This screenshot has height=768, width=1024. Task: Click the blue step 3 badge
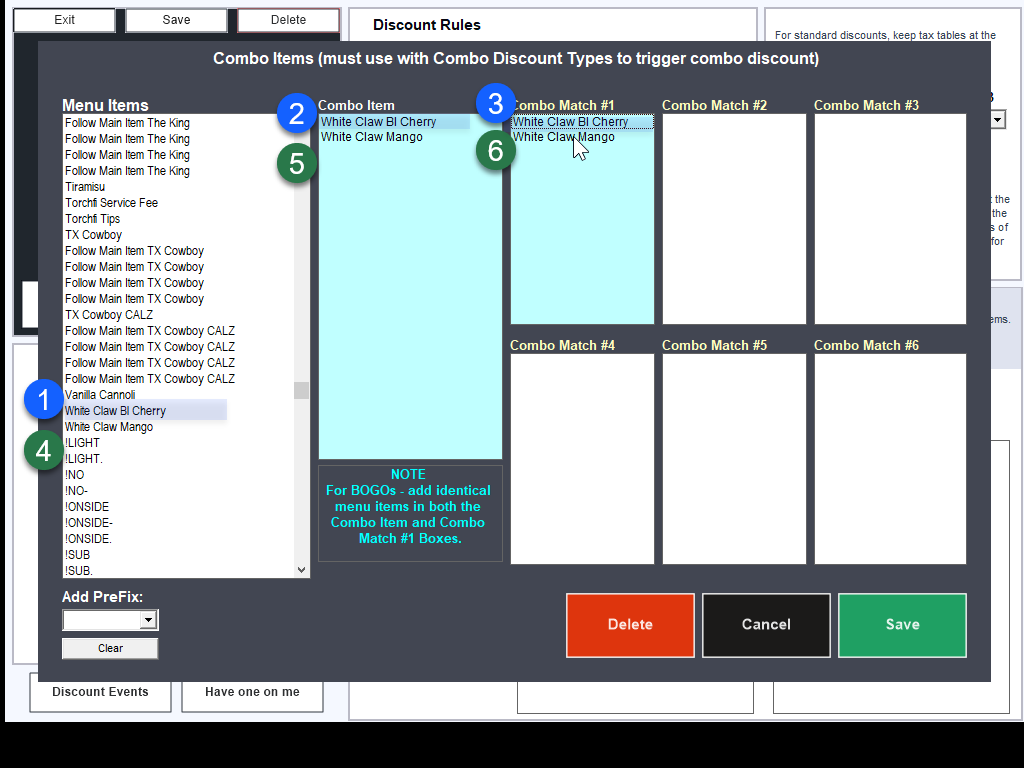point(495,103)
